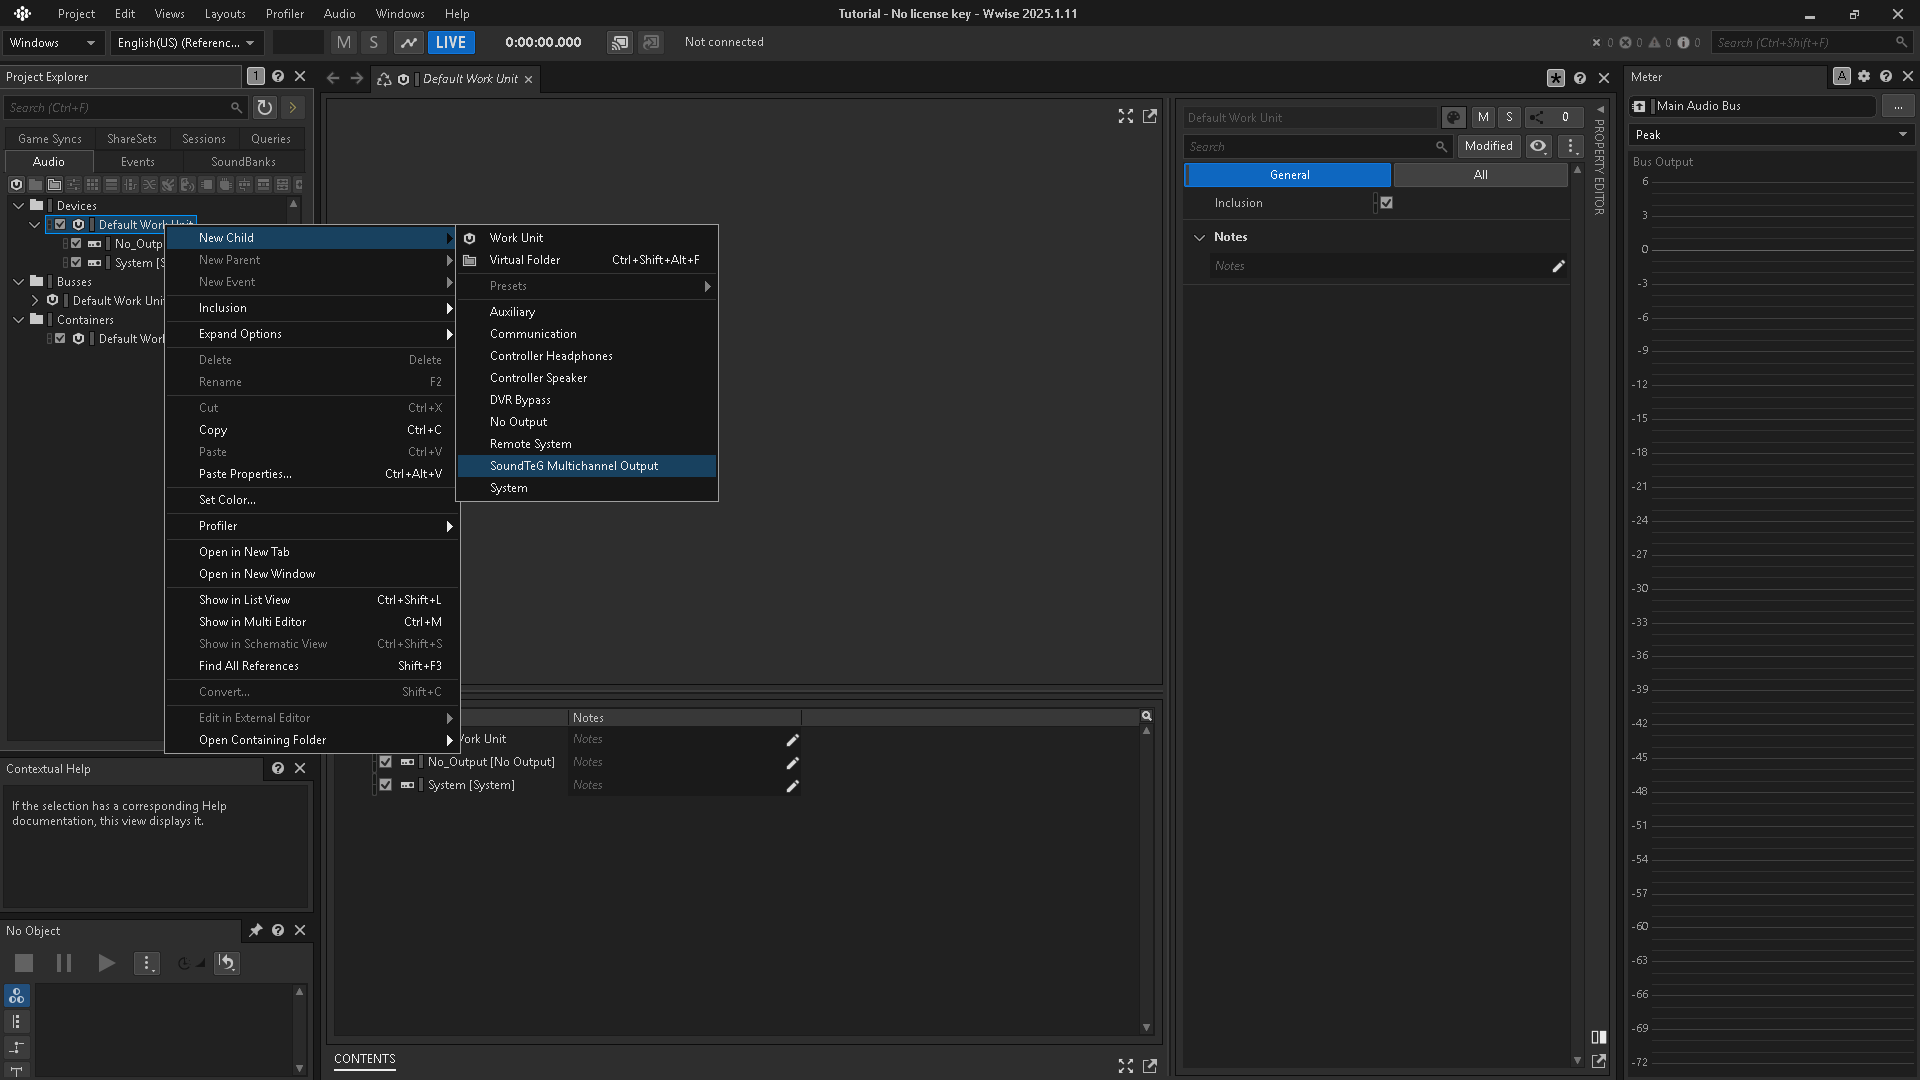
Task: Pause playback in transport control
Action: coord(64,963)
